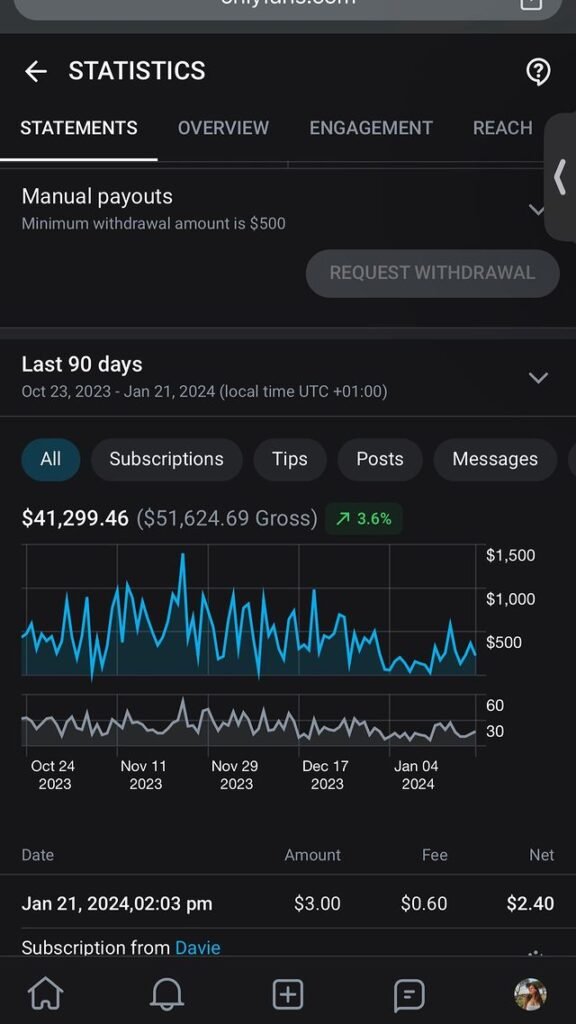Screen dimensions: 576x1024
Task: Click the $41,299.46 net earnings total
Action: 75,519
